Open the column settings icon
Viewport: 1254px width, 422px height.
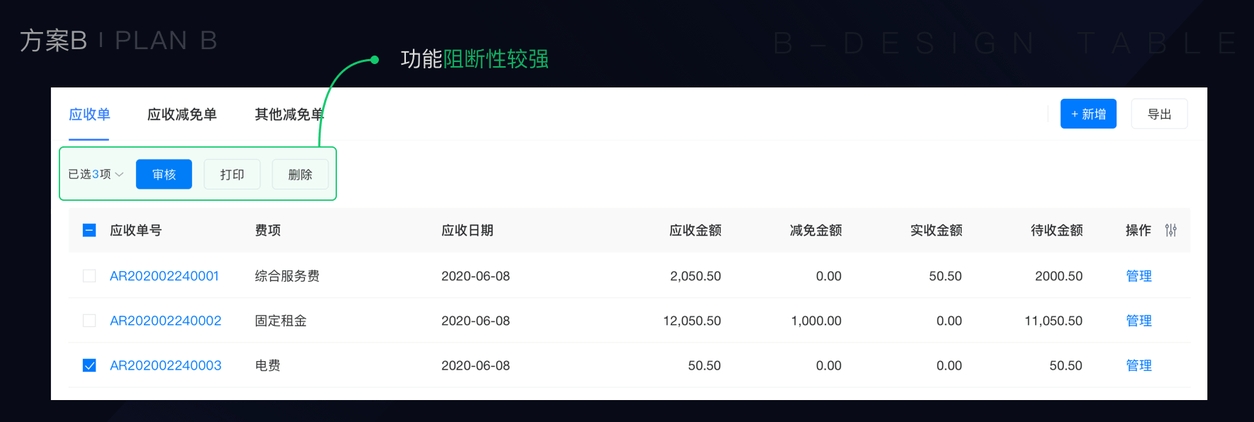[x=1171, y=230]
